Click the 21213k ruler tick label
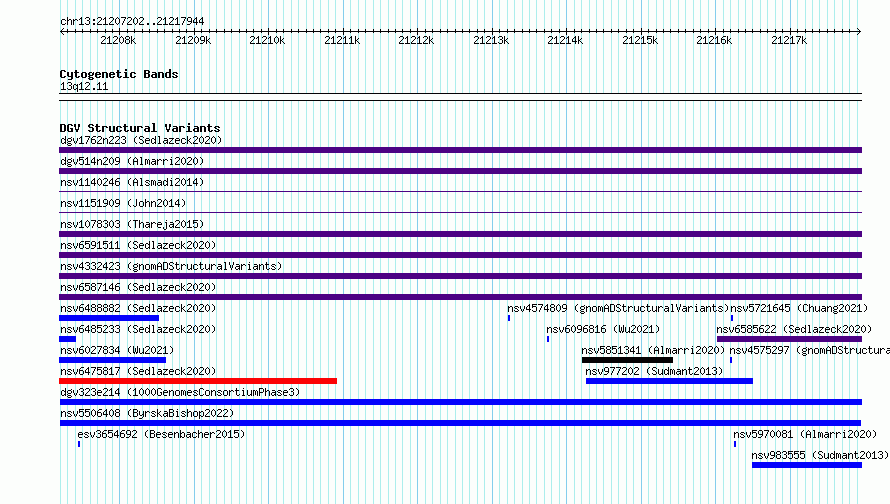 click(492, 40)
